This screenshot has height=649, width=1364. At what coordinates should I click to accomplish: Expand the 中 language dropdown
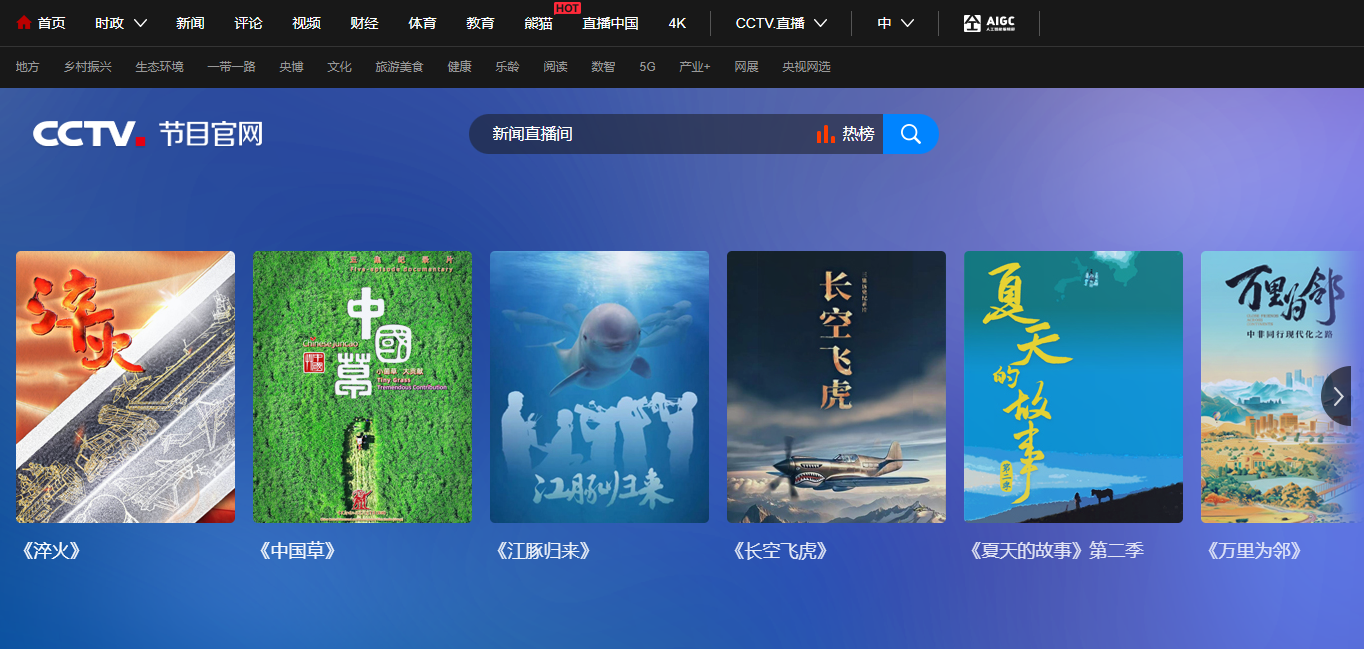893,21
